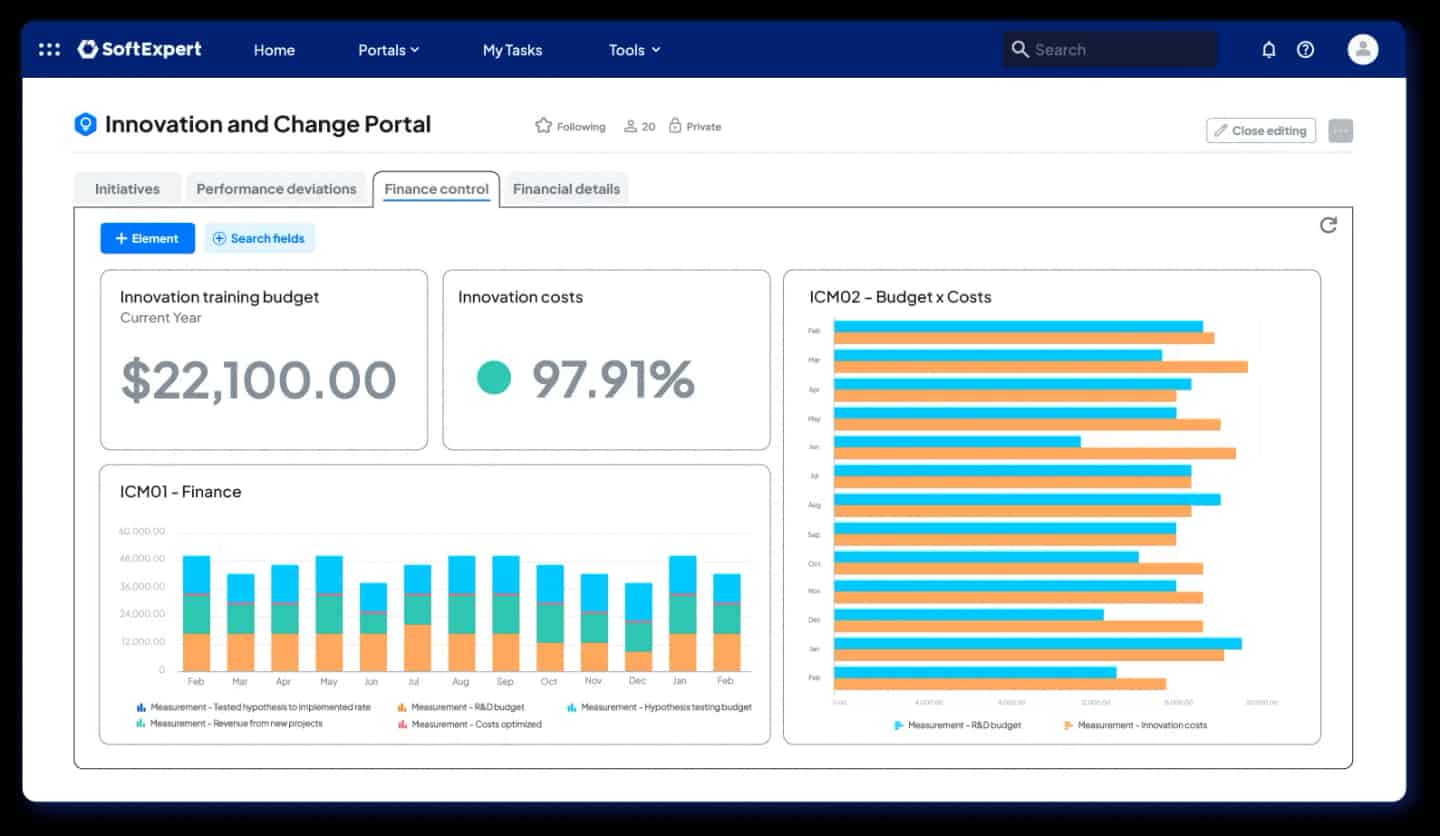Toggle Following on the portal

tap(568, 126)
